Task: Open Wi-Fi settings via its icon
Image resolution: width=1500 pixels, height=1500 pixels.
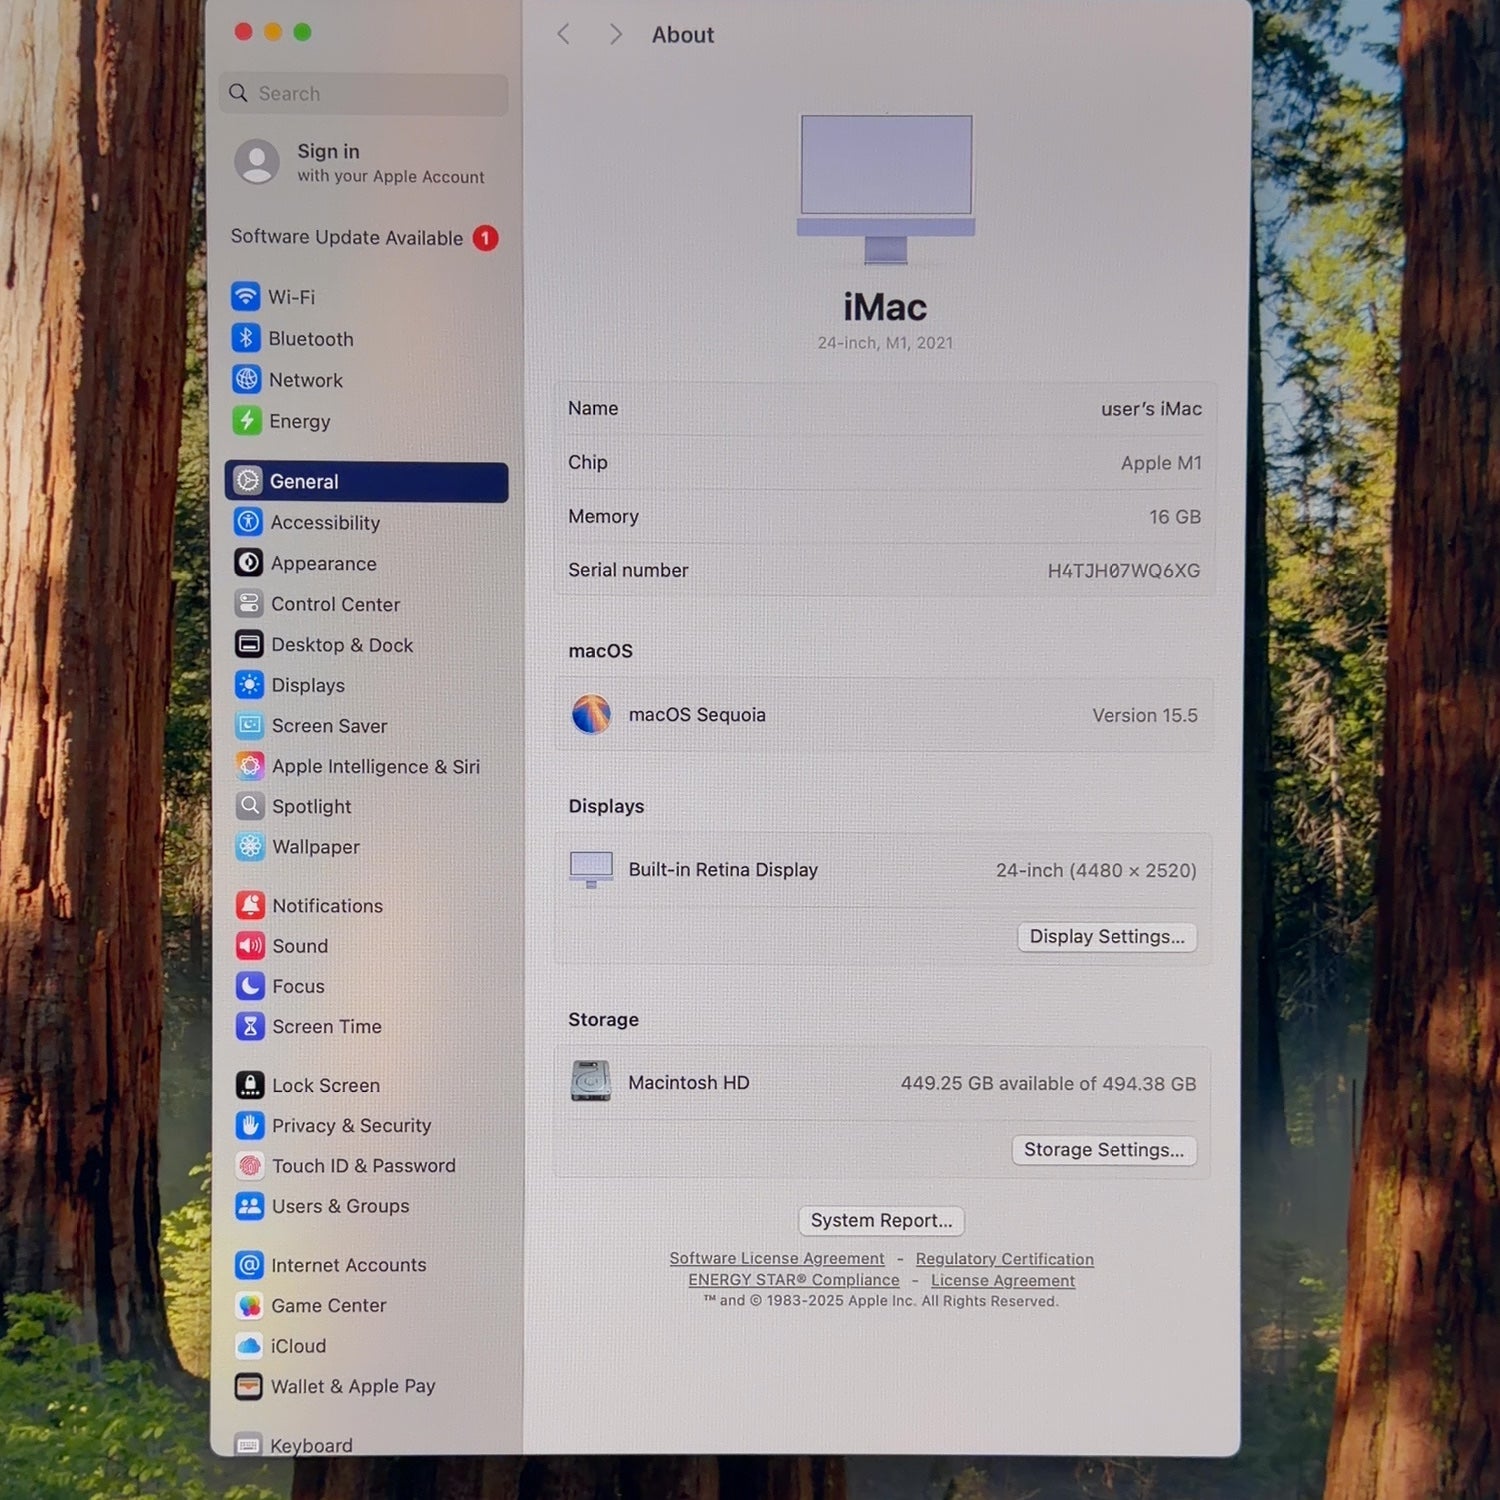Action: coord(245,297)
